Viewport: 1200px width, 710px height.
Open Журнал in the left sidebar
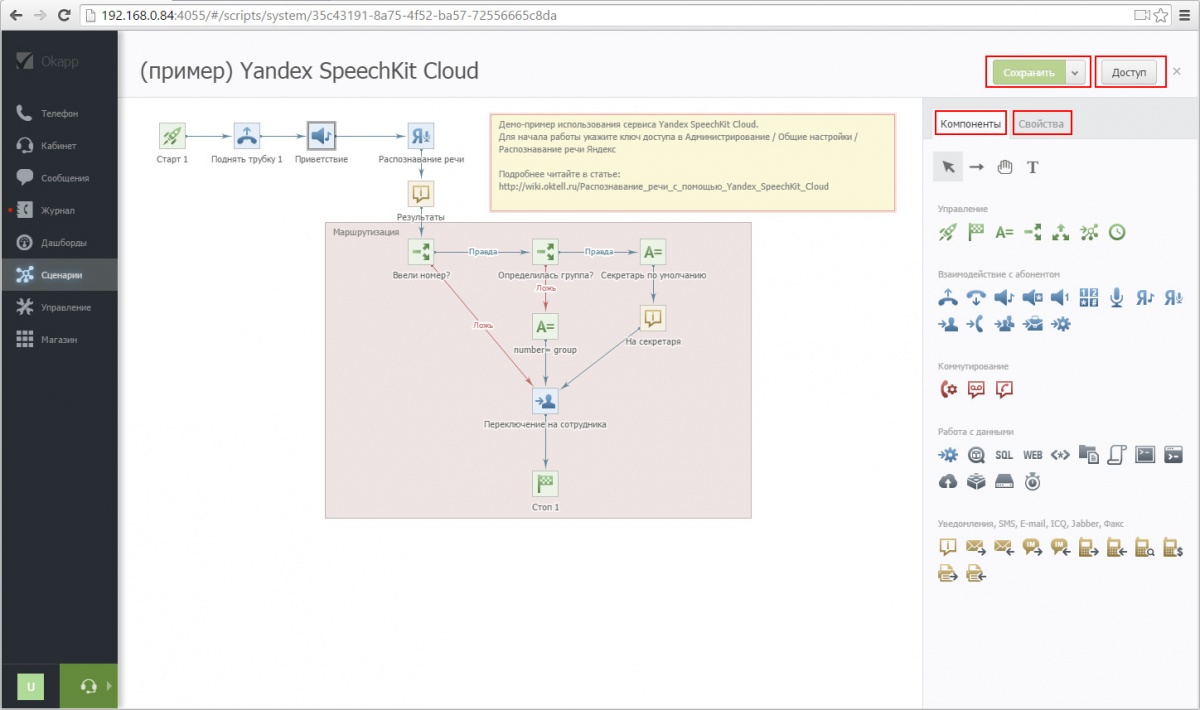tap(58, 211)
